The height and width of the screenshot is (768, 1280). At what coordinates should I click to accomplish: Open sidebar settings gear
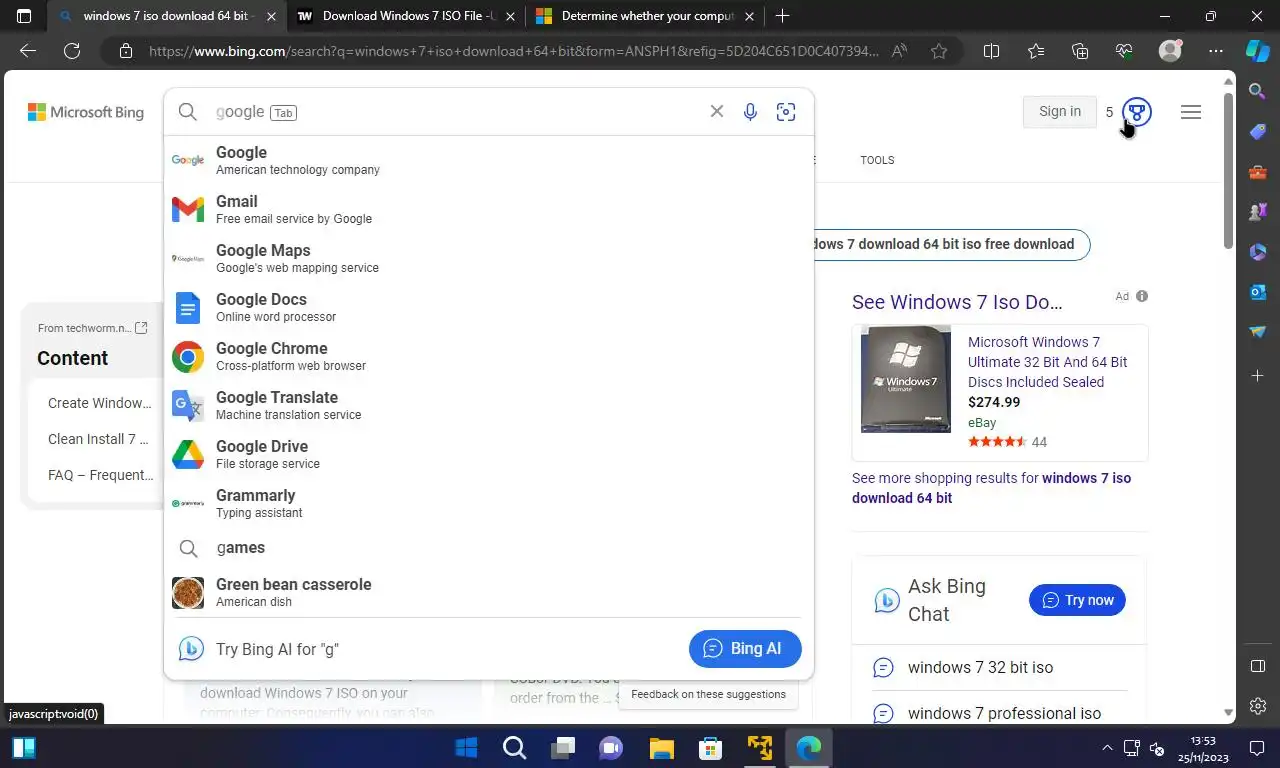1258,706
